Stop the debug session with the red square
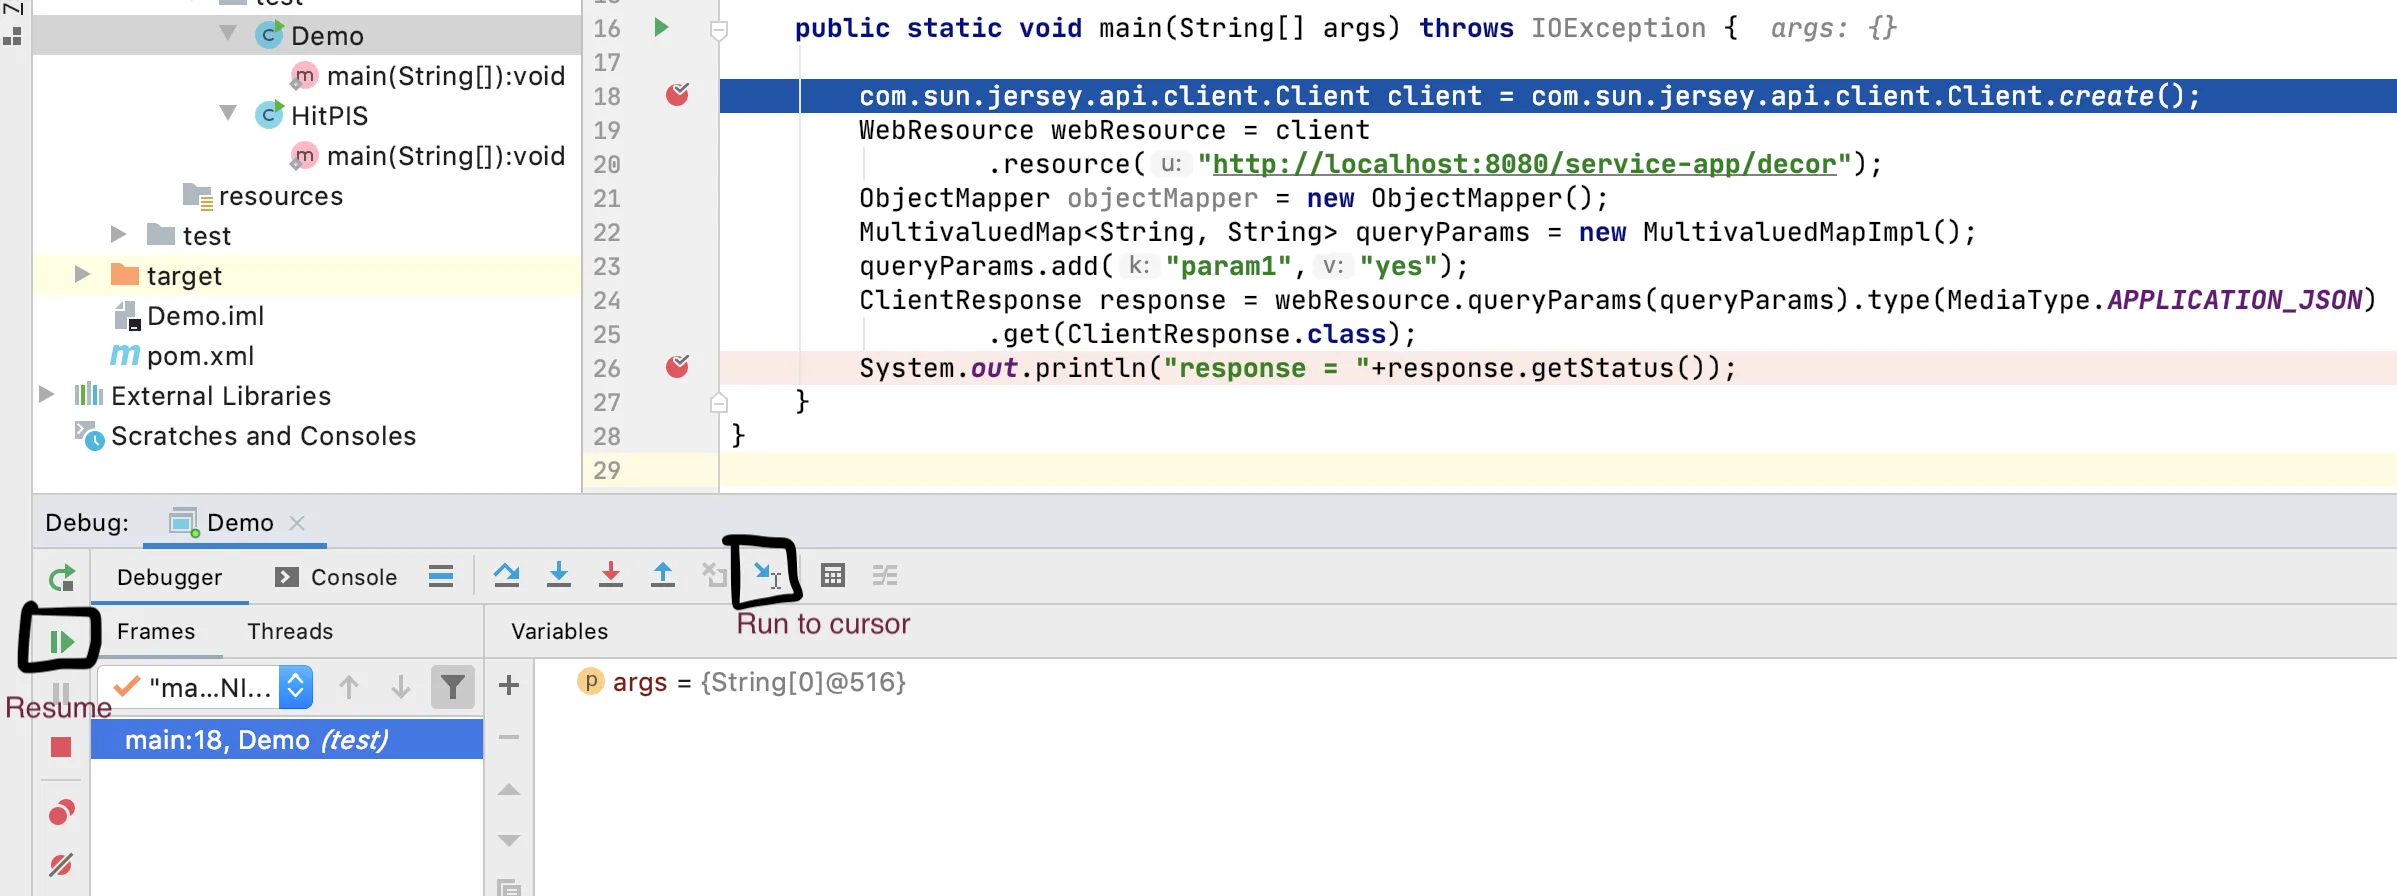2397x896 pixels. tap(61, 747)
